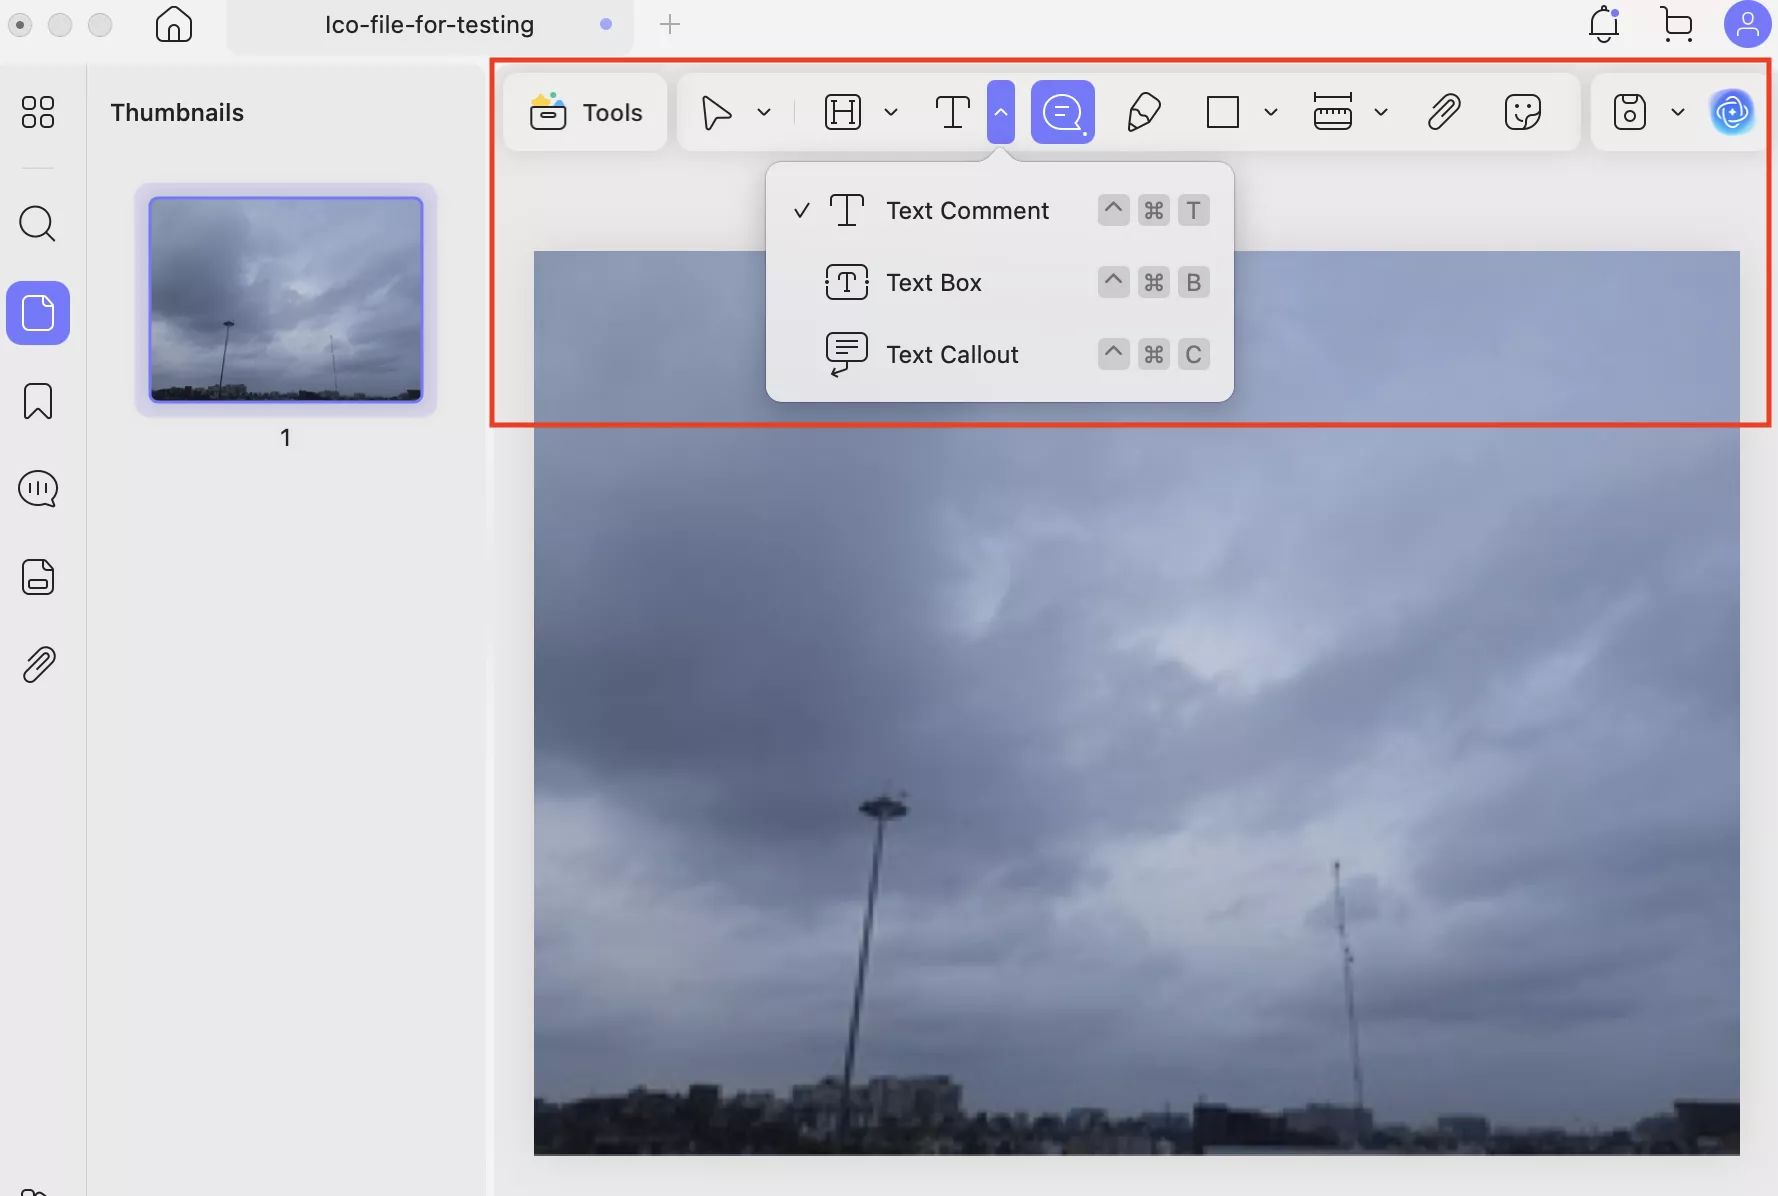The height and width of the screenshot is (1196, 1778).
Task: Choose Text Callout from the menu
Action: coord(953,354)
